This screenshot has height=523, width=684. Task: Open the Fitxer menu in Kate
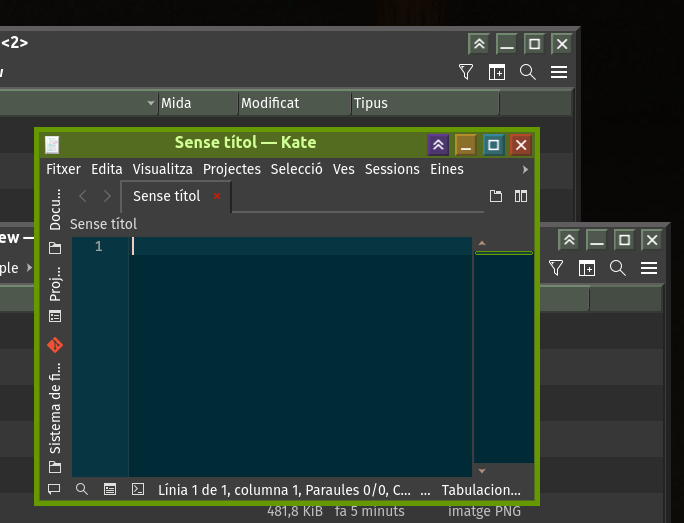[63, 169]
